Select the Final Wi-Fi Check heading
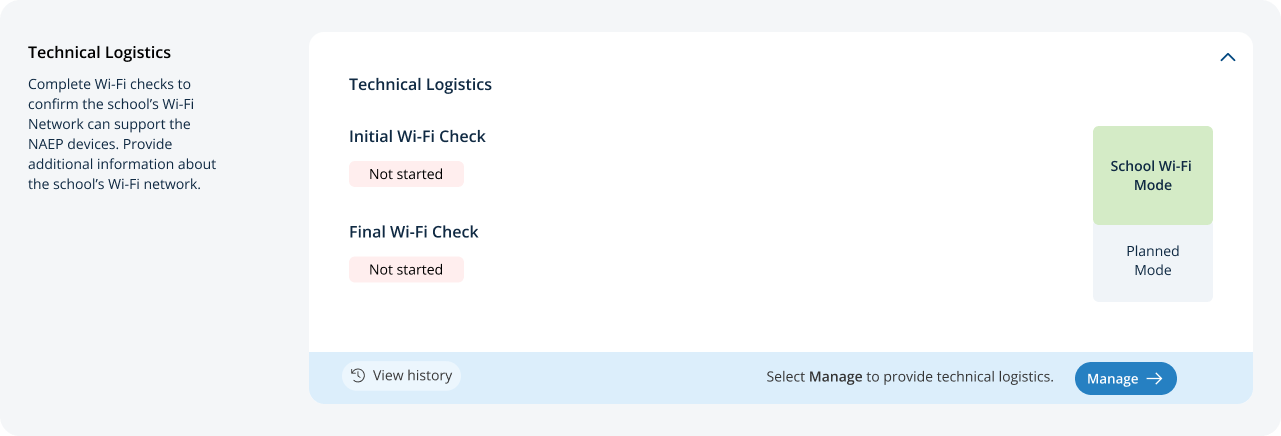Screen dimensions: 1281x436 (x=413, y=232)
